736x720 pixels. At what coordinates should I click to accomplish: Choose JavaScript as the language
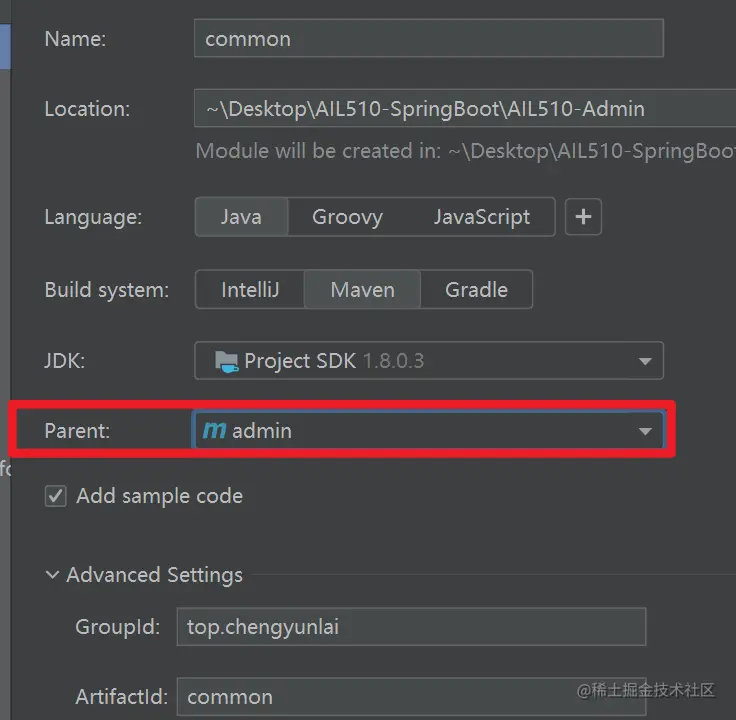(481, 217)
